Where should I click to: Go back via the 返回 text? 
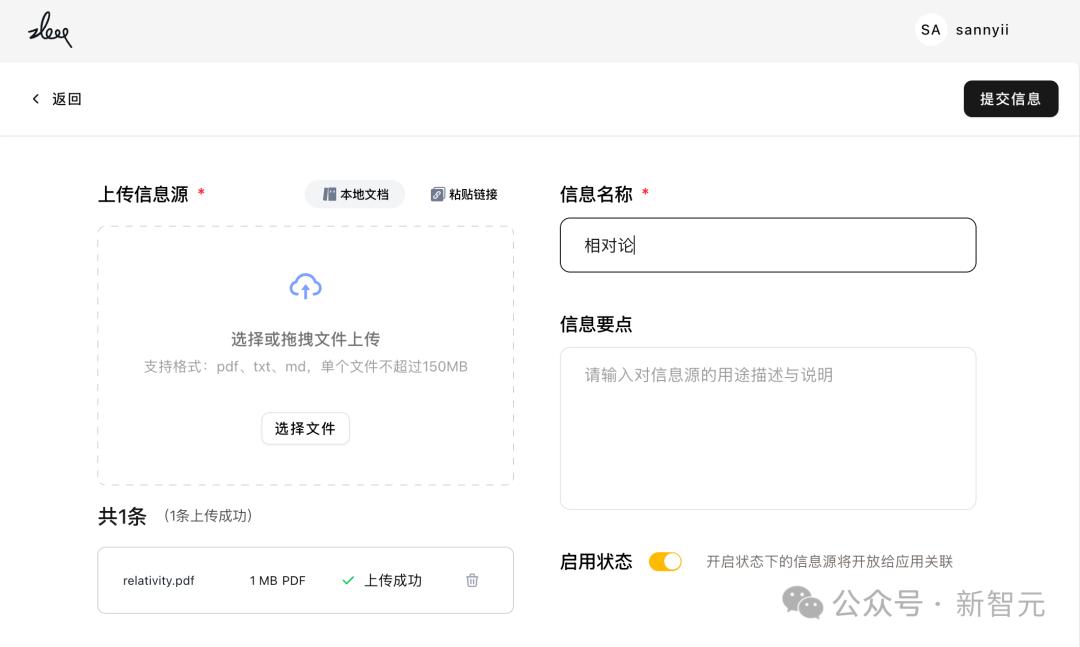[x=67, y=99]
